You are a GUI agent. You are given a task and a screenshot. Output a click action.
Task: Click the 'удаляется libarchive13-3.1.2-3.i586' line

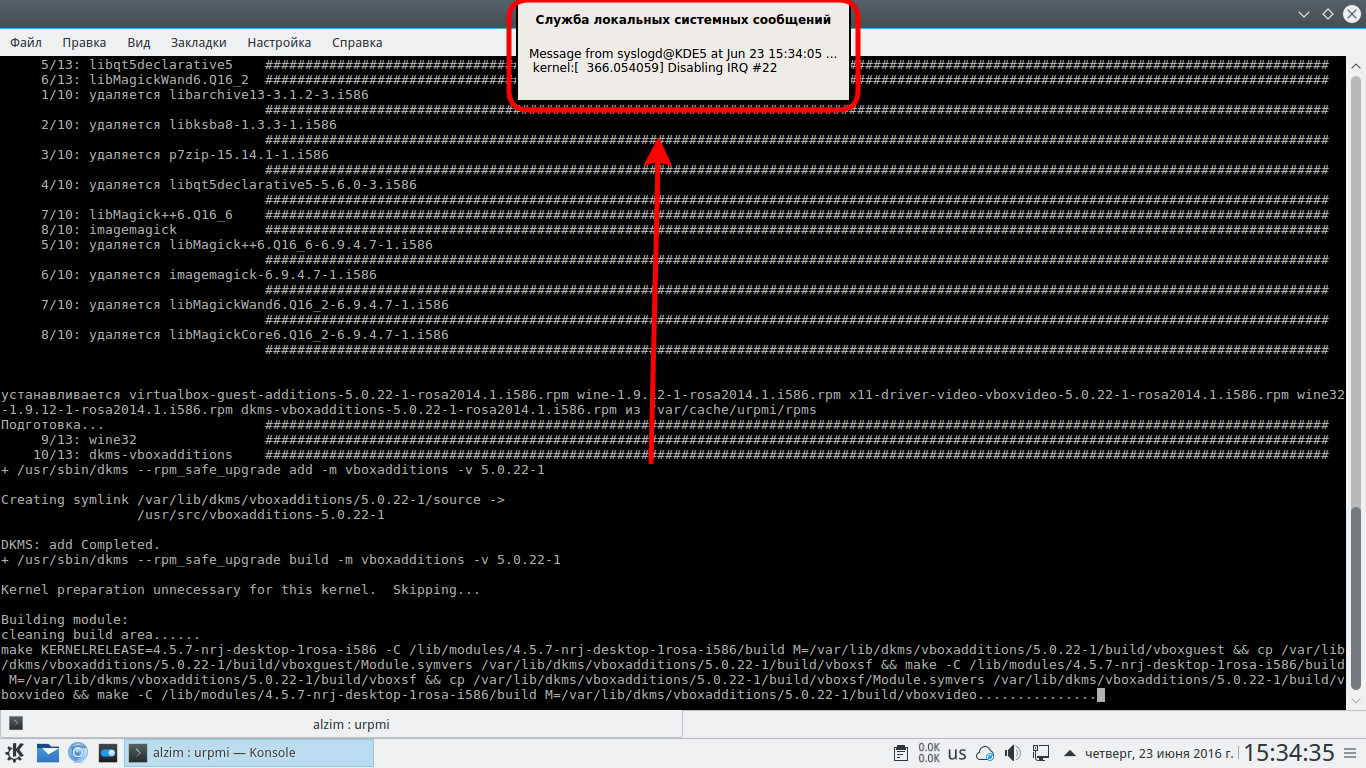coord(205,95)
